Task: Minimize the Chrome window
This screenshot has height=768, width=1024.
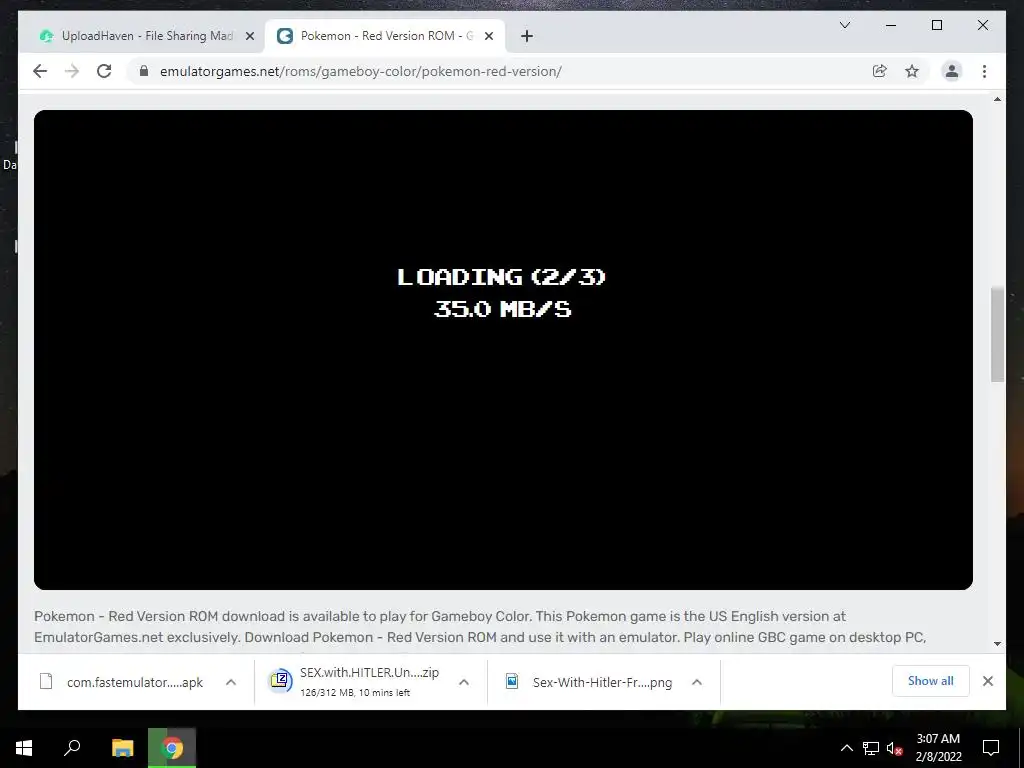Action: pyautogui.click(x=891, y=25)
